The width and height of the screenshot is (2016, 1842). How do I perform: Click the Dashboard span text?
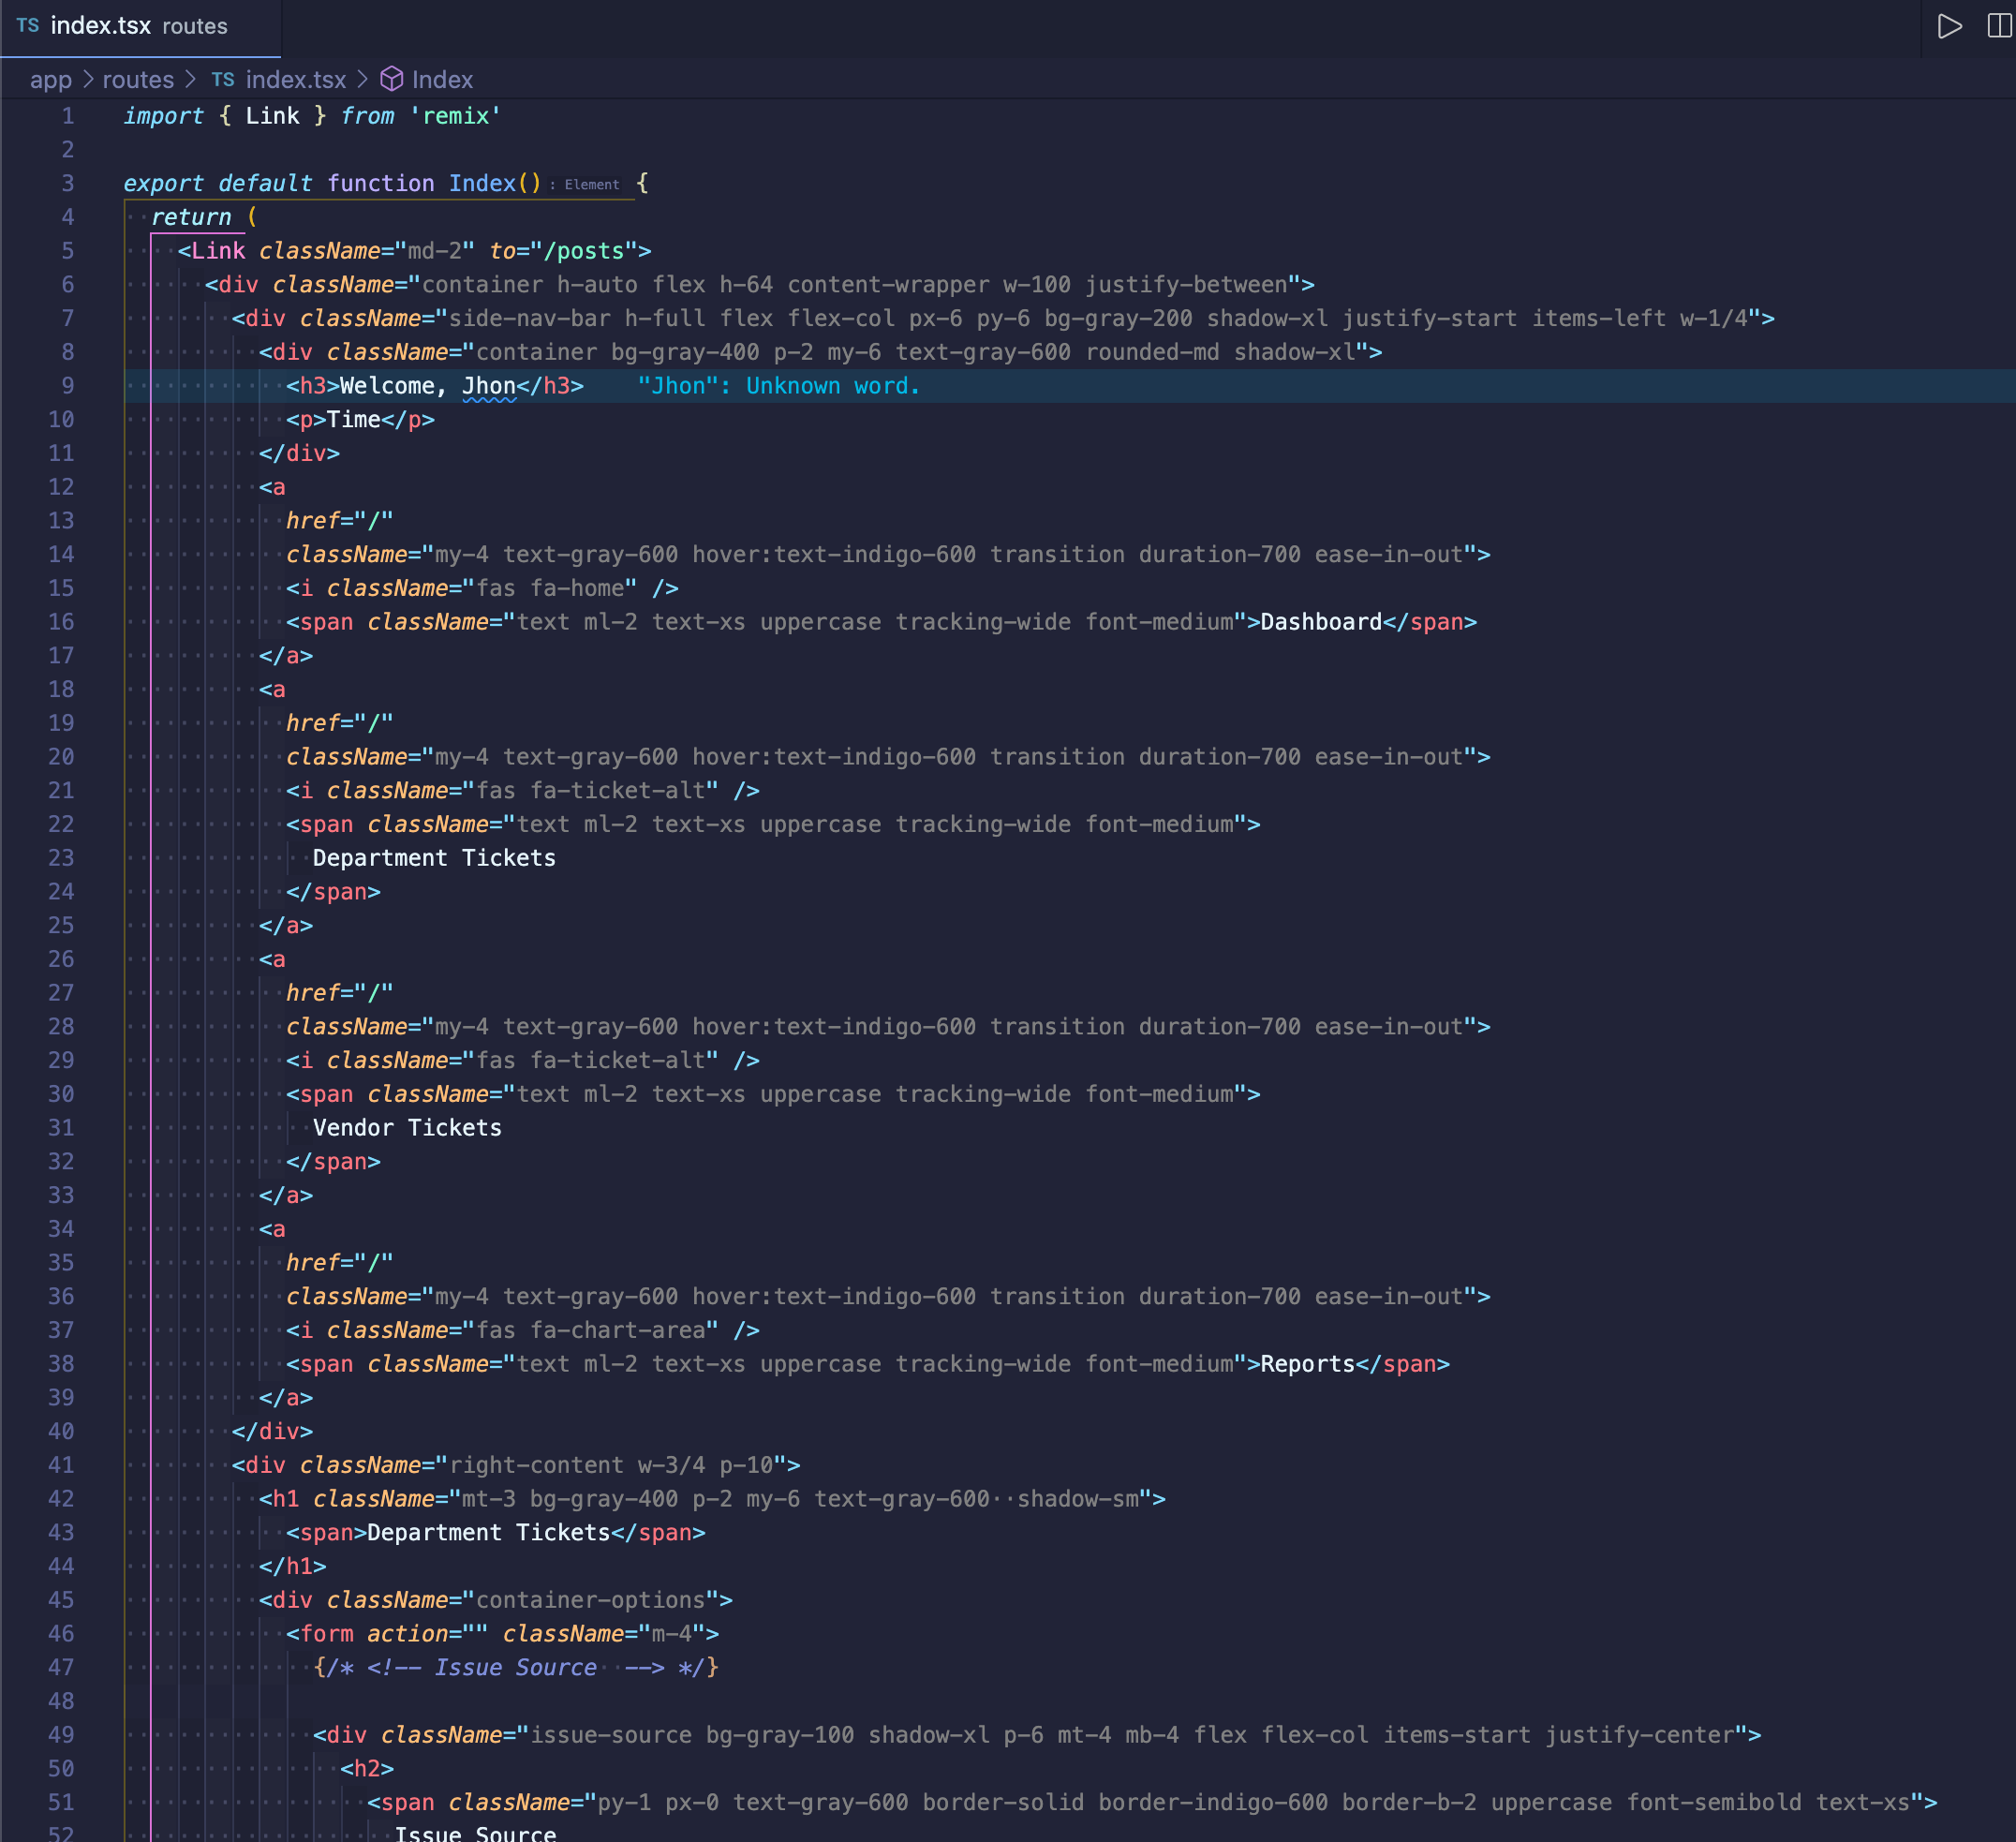point(1321,622)
